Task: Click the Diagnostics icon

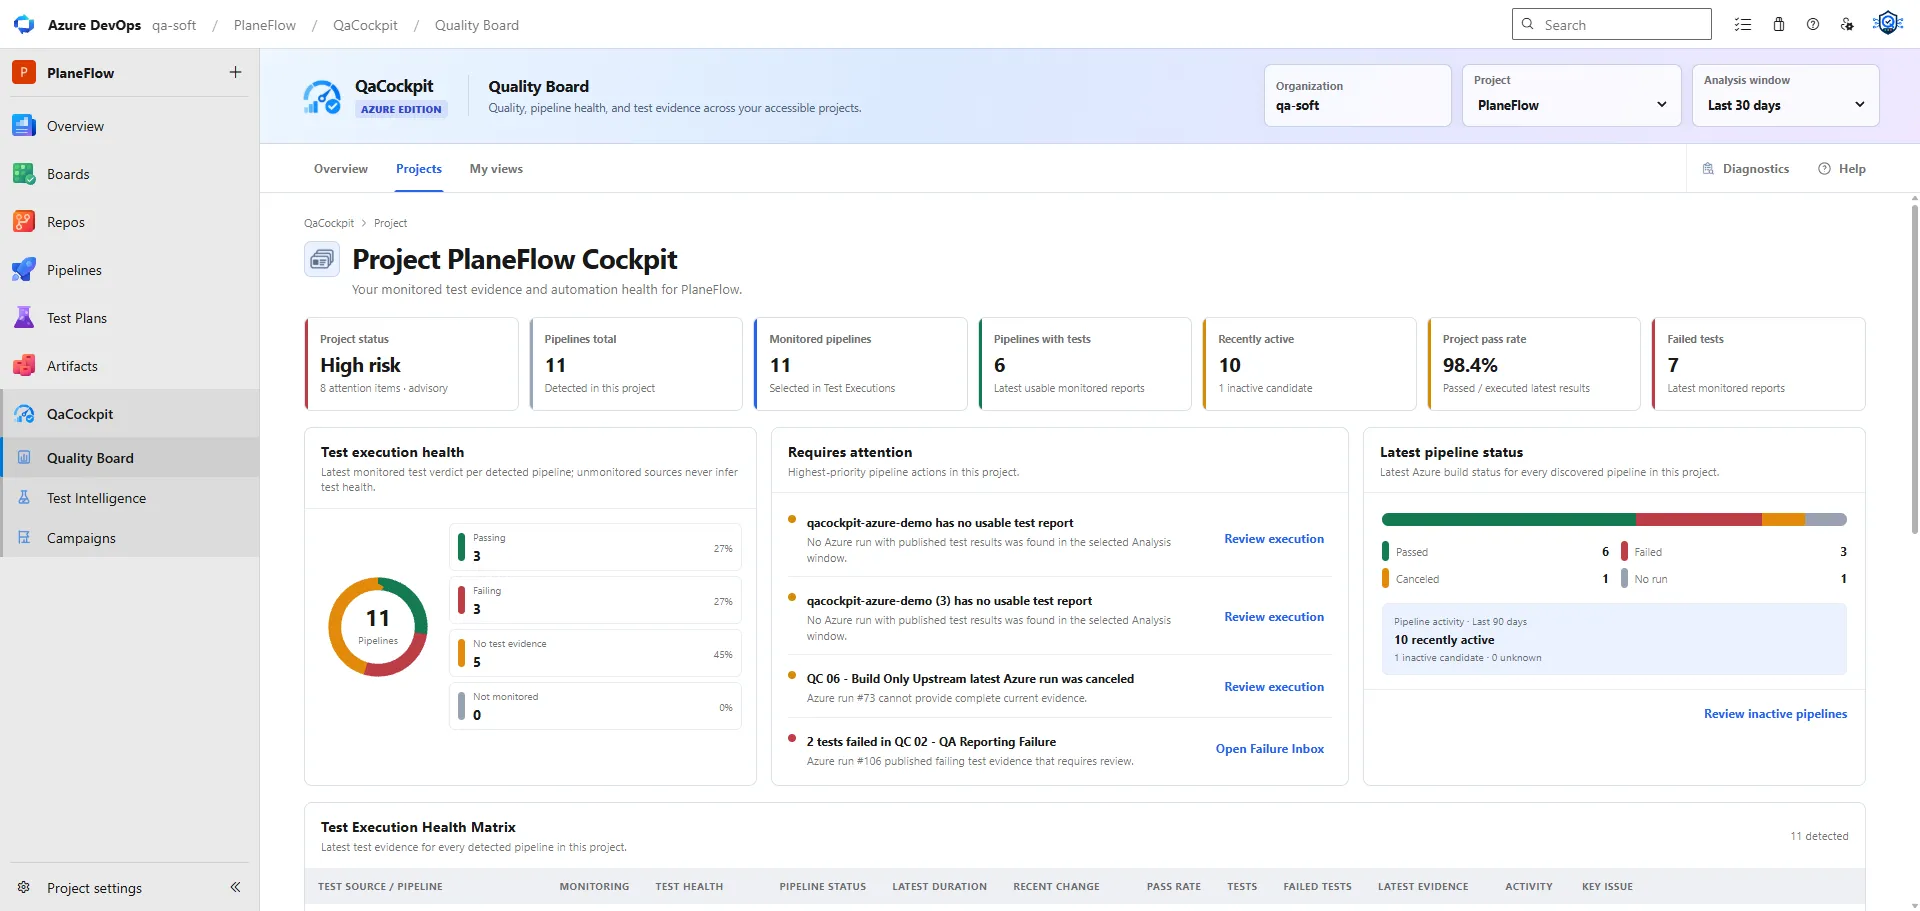Action: click(1709, 169)
